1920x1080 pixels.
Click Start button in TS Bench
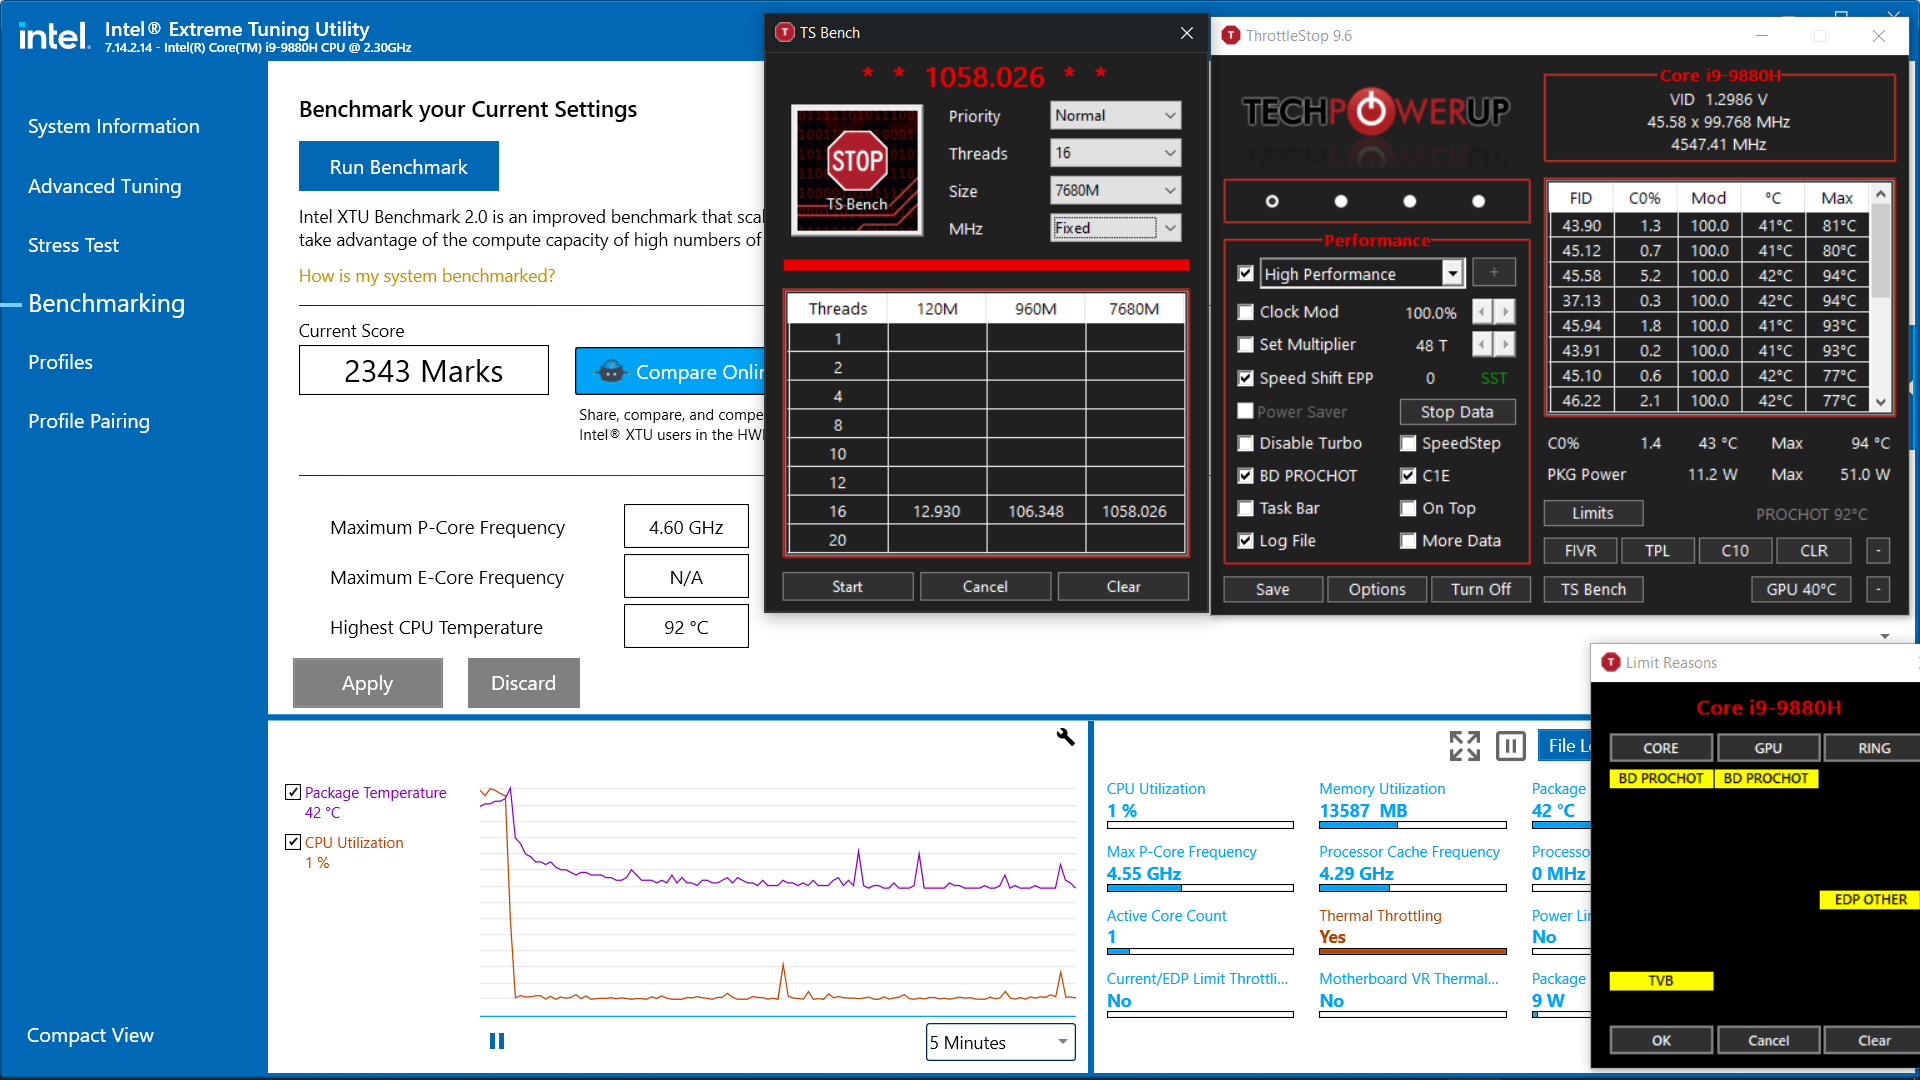point(845,587)
